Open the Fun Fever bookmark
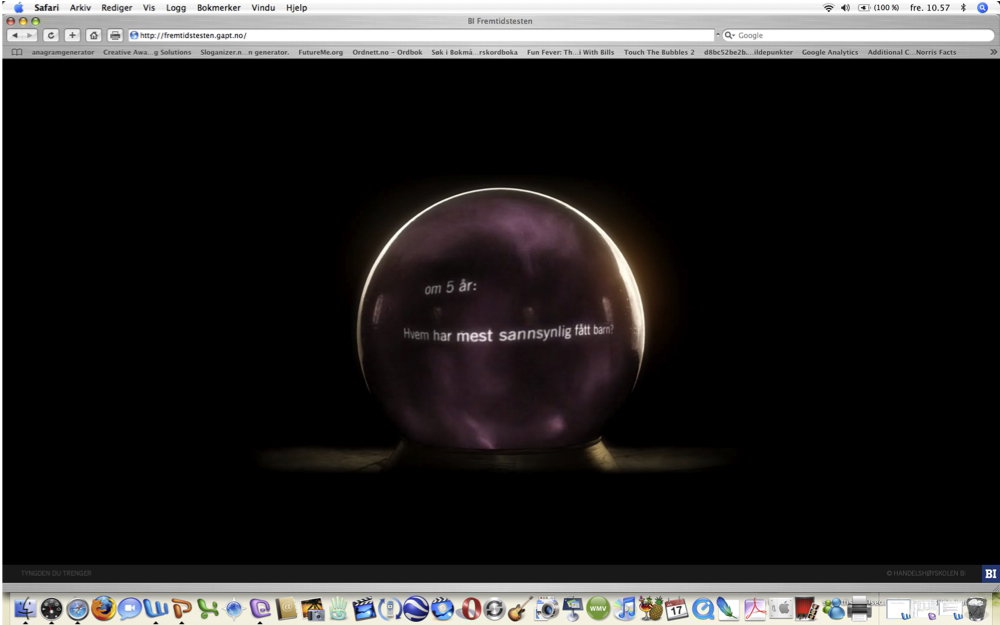 570,52
